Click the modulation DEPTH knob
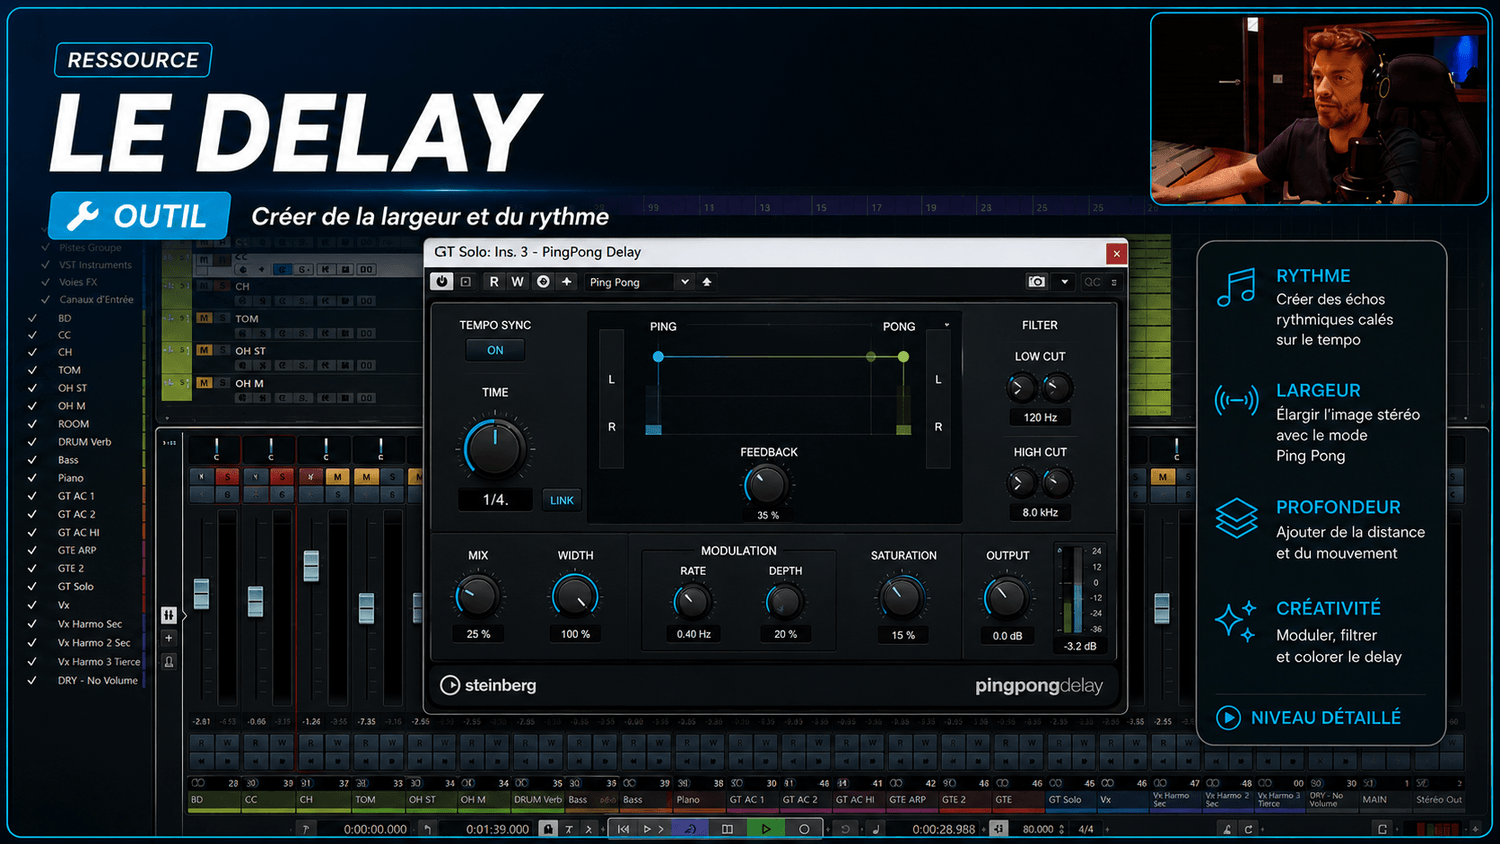 [x=785, y=601]
